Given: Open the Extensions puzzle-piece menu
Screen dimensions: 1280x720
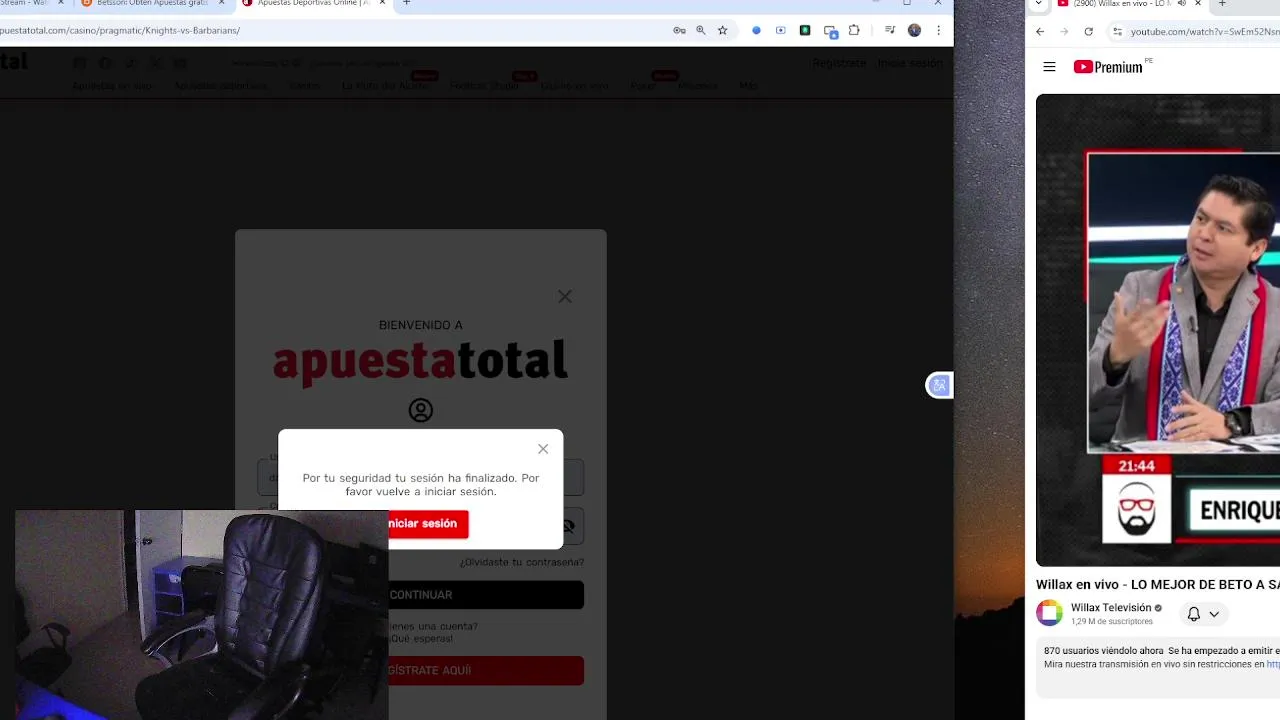Looking at the screenshot, I should pyautogui.click(x=854, y=30).
